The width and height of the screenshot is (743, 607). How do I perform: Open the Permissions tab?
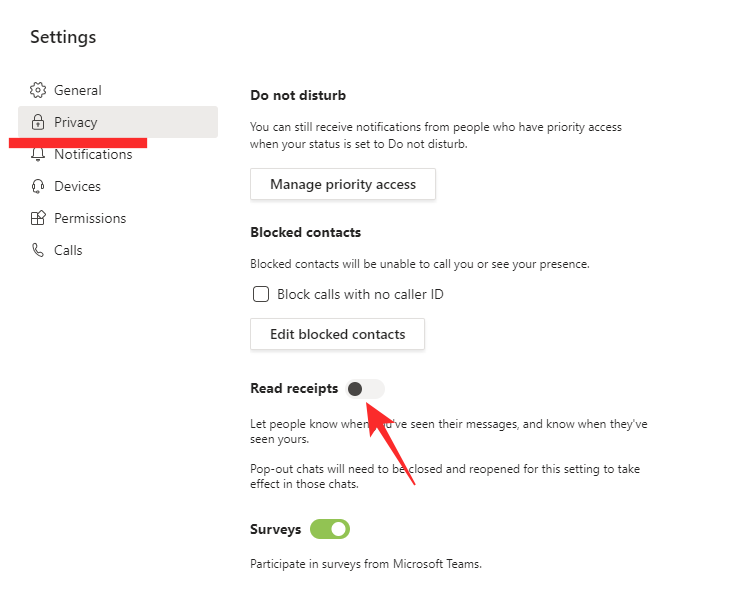tap(90, 218)
